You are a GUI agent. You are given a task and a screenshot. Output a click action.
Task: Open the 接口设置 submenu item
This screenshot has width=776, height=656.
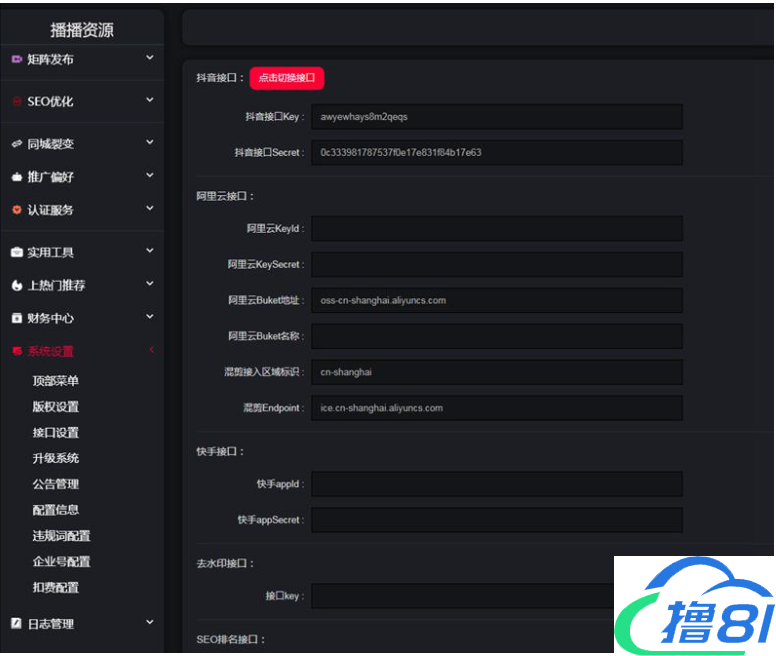point(55,433)
